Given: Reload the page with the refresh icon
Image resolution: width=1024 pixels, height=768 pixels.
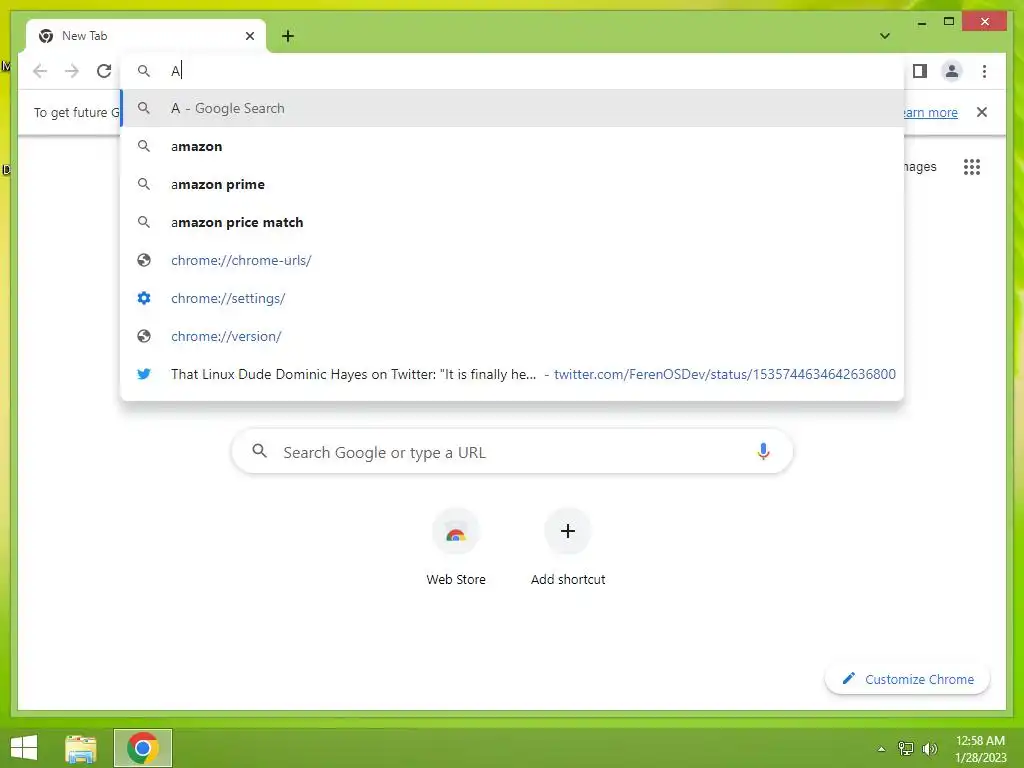Looking at the screenshot, I should click(104, 71).
